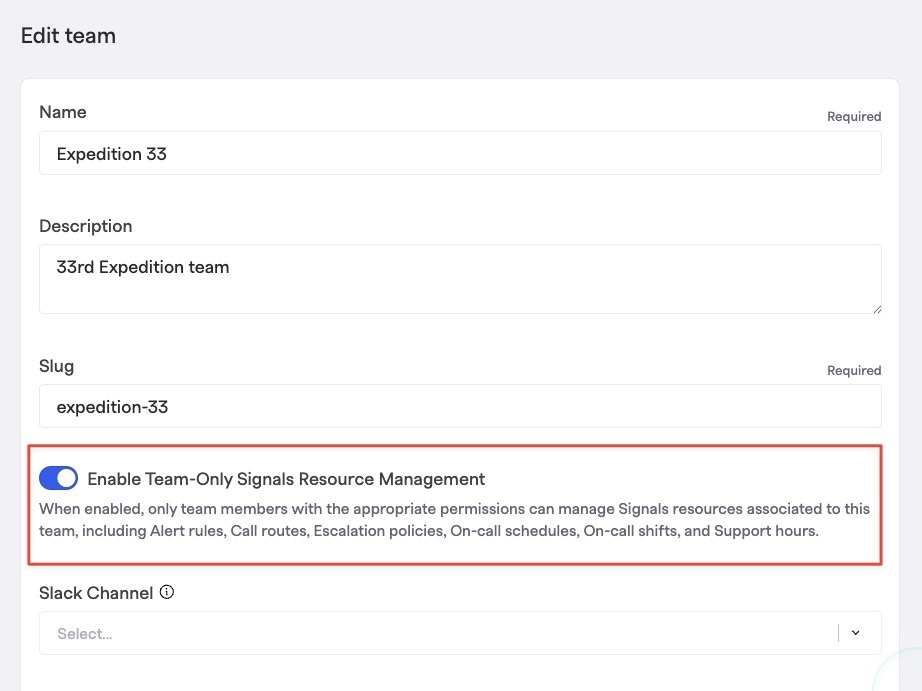Click the description paragraph starting 'When enabled'
922x691 pixels.
pyautogui.click(x=455, y=520)
